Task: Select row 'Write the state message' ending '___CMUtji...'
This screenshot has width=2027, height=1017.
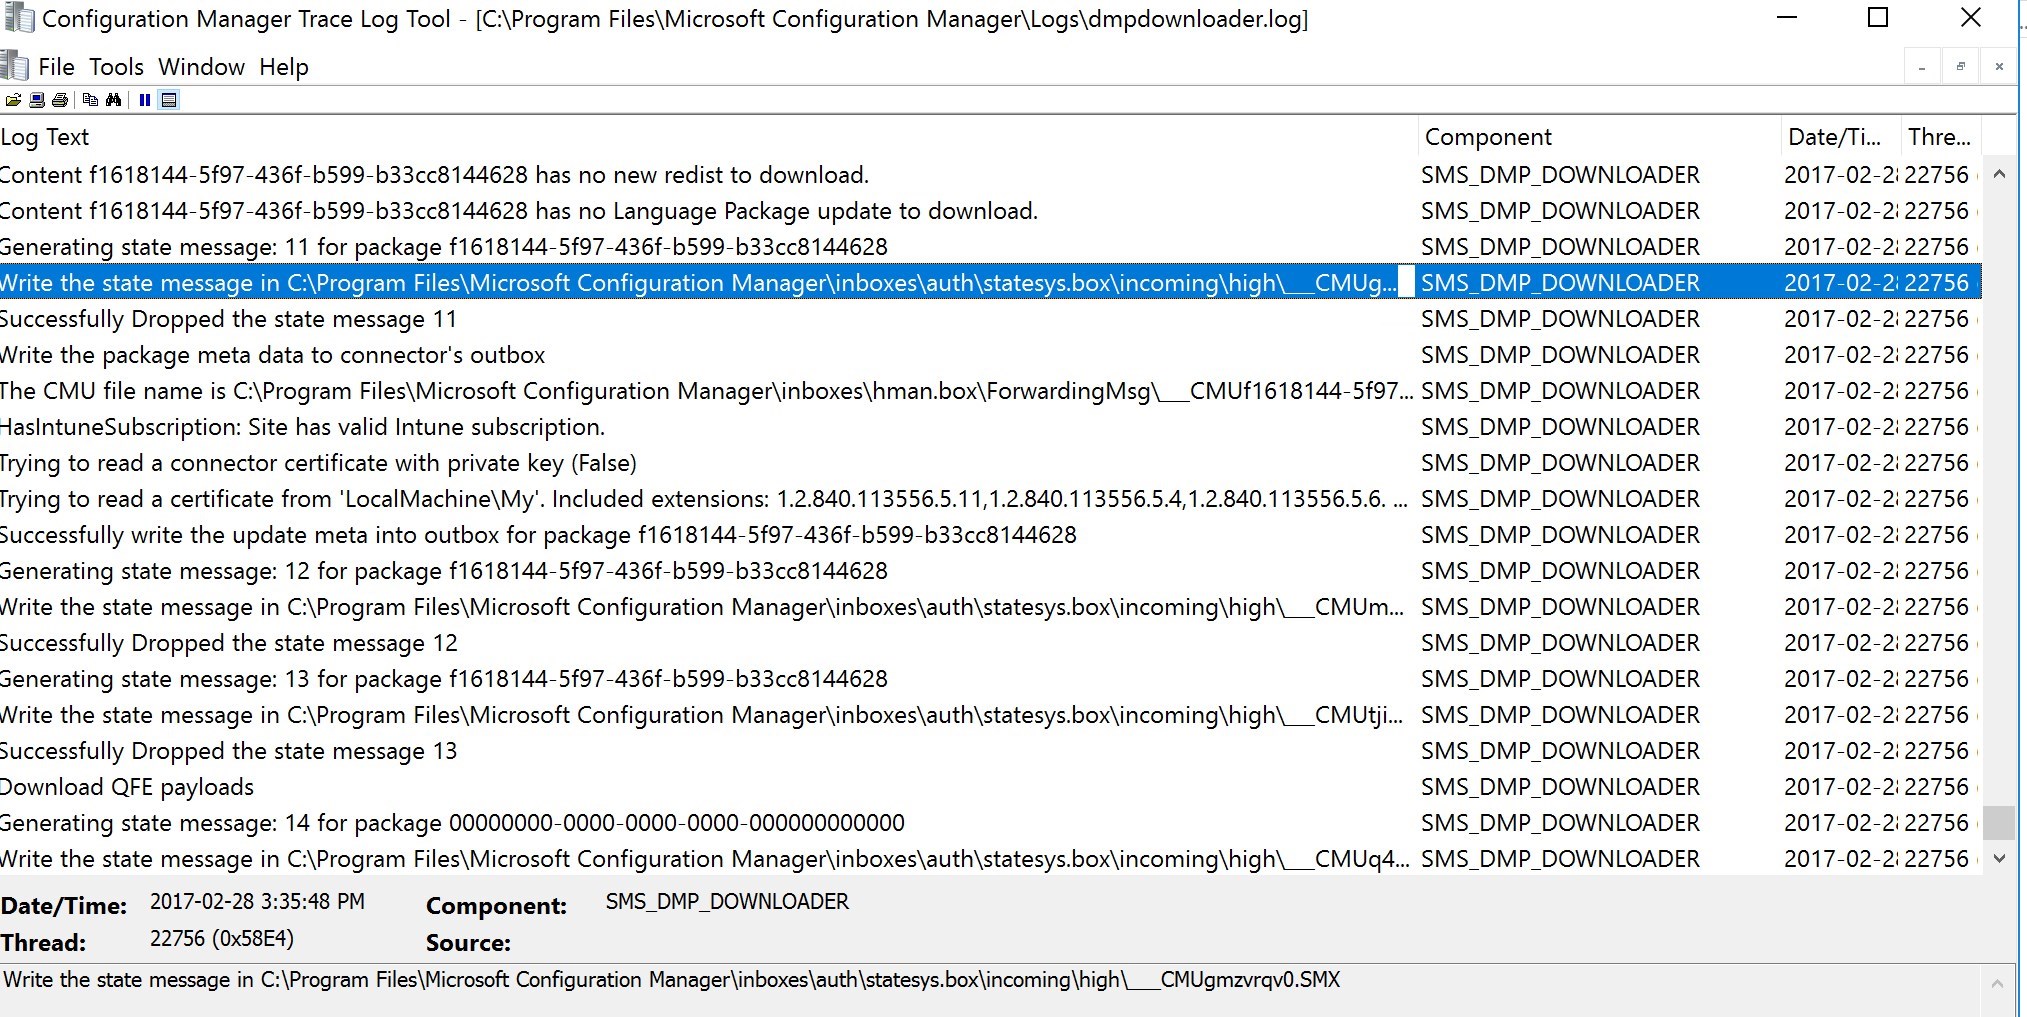Action: pyautogui.click(x=990, y=715)
